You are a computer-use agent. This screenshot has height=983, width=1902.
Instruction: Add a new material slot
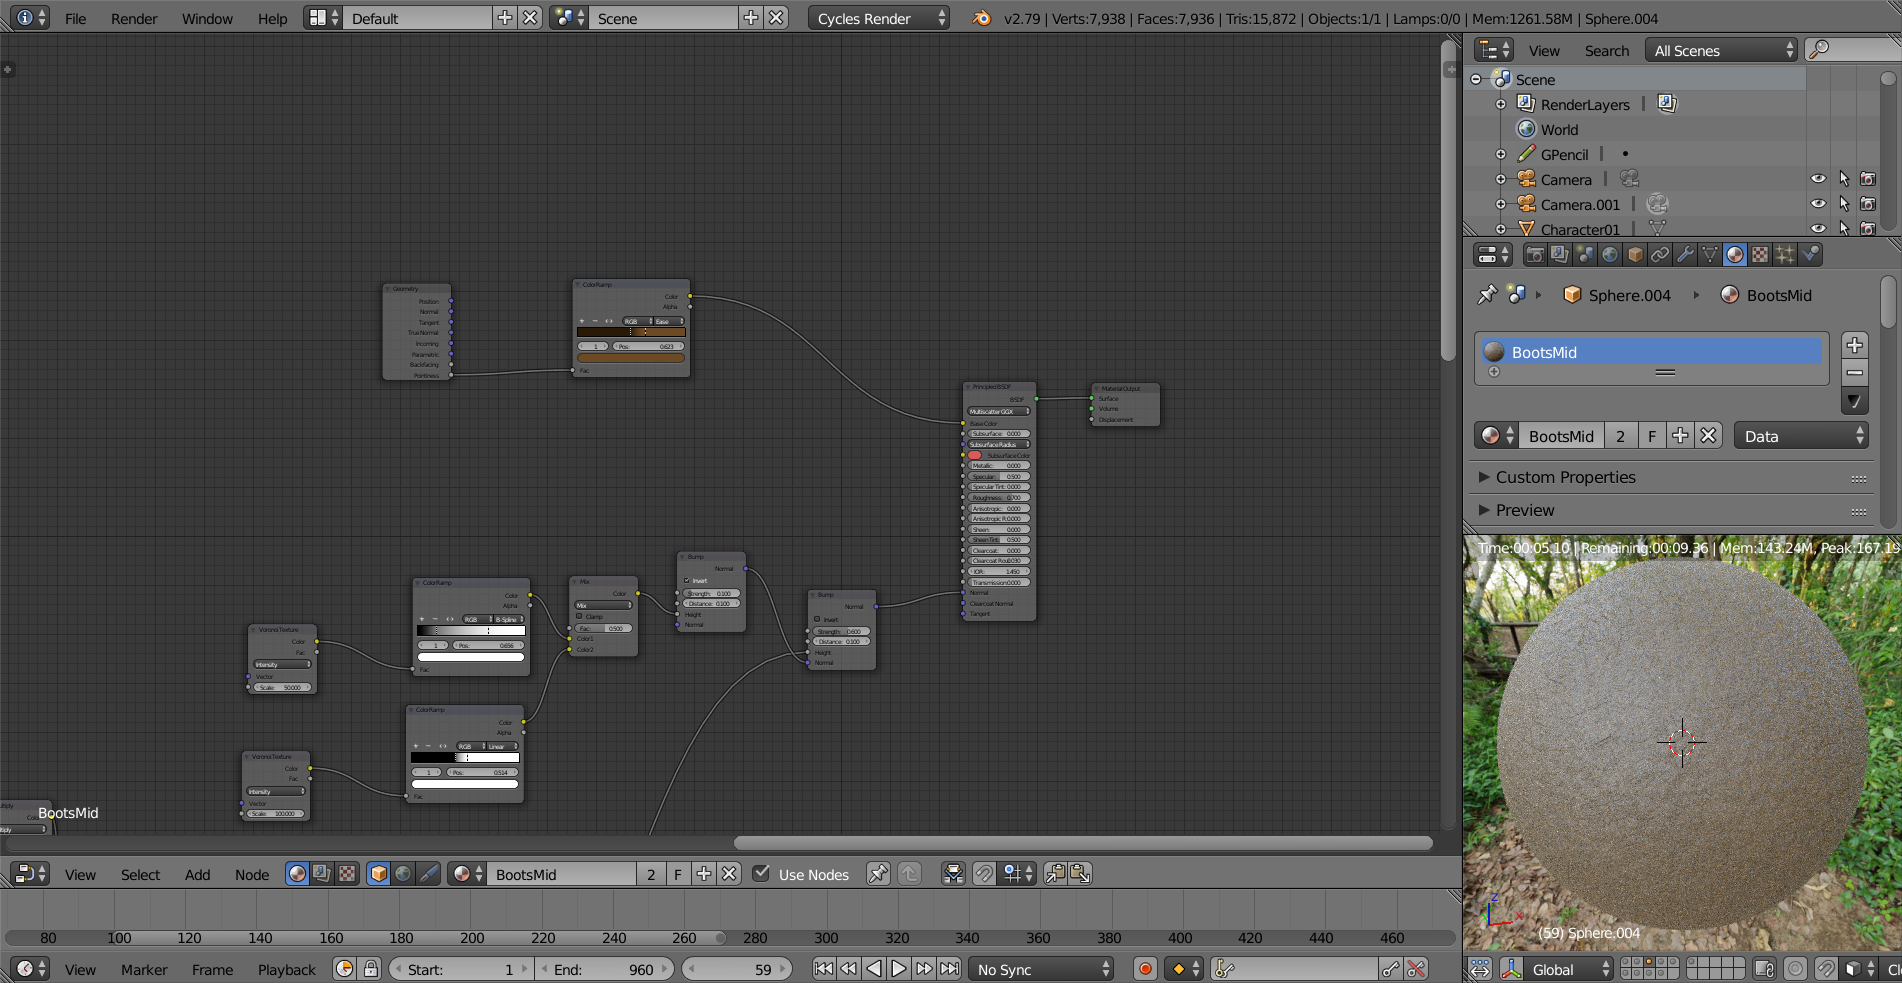click(x=1855, y=345)
